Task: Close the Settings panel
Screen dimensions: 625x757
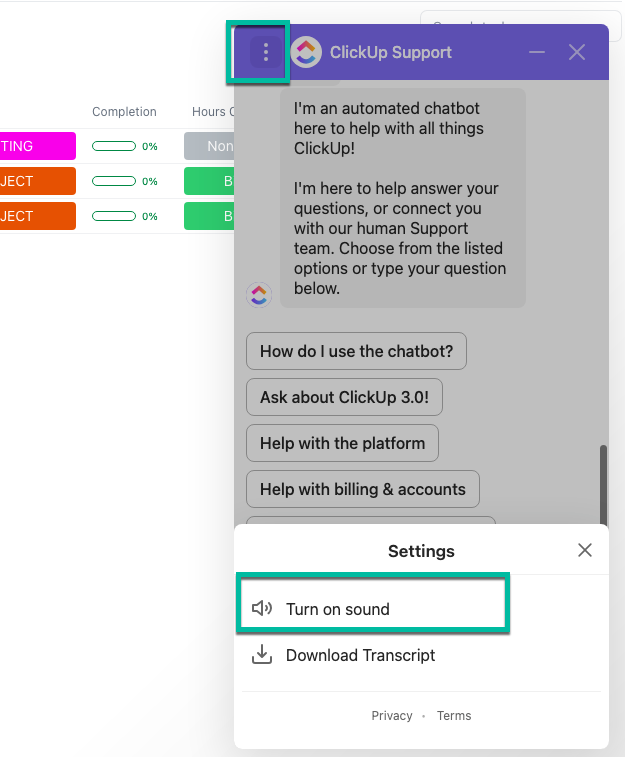Action: click(x=585, y=550)
